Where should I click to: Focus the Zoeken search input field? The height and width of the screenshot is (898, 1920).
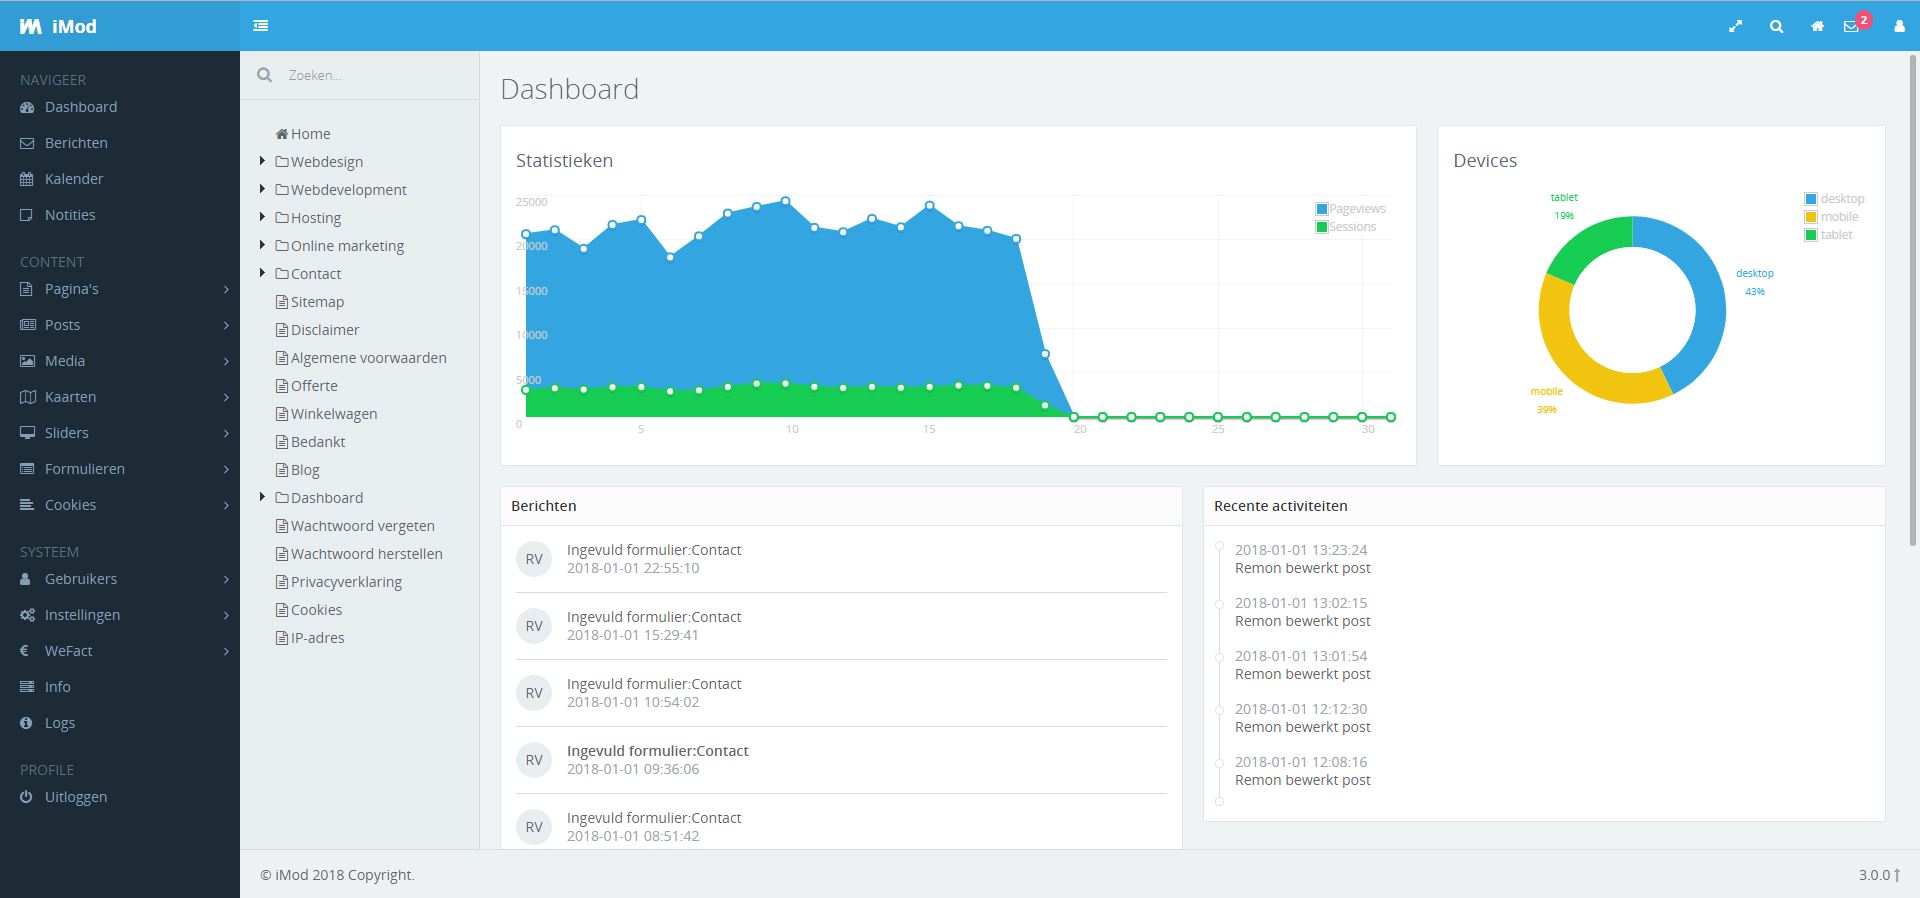tap(378, 75)
